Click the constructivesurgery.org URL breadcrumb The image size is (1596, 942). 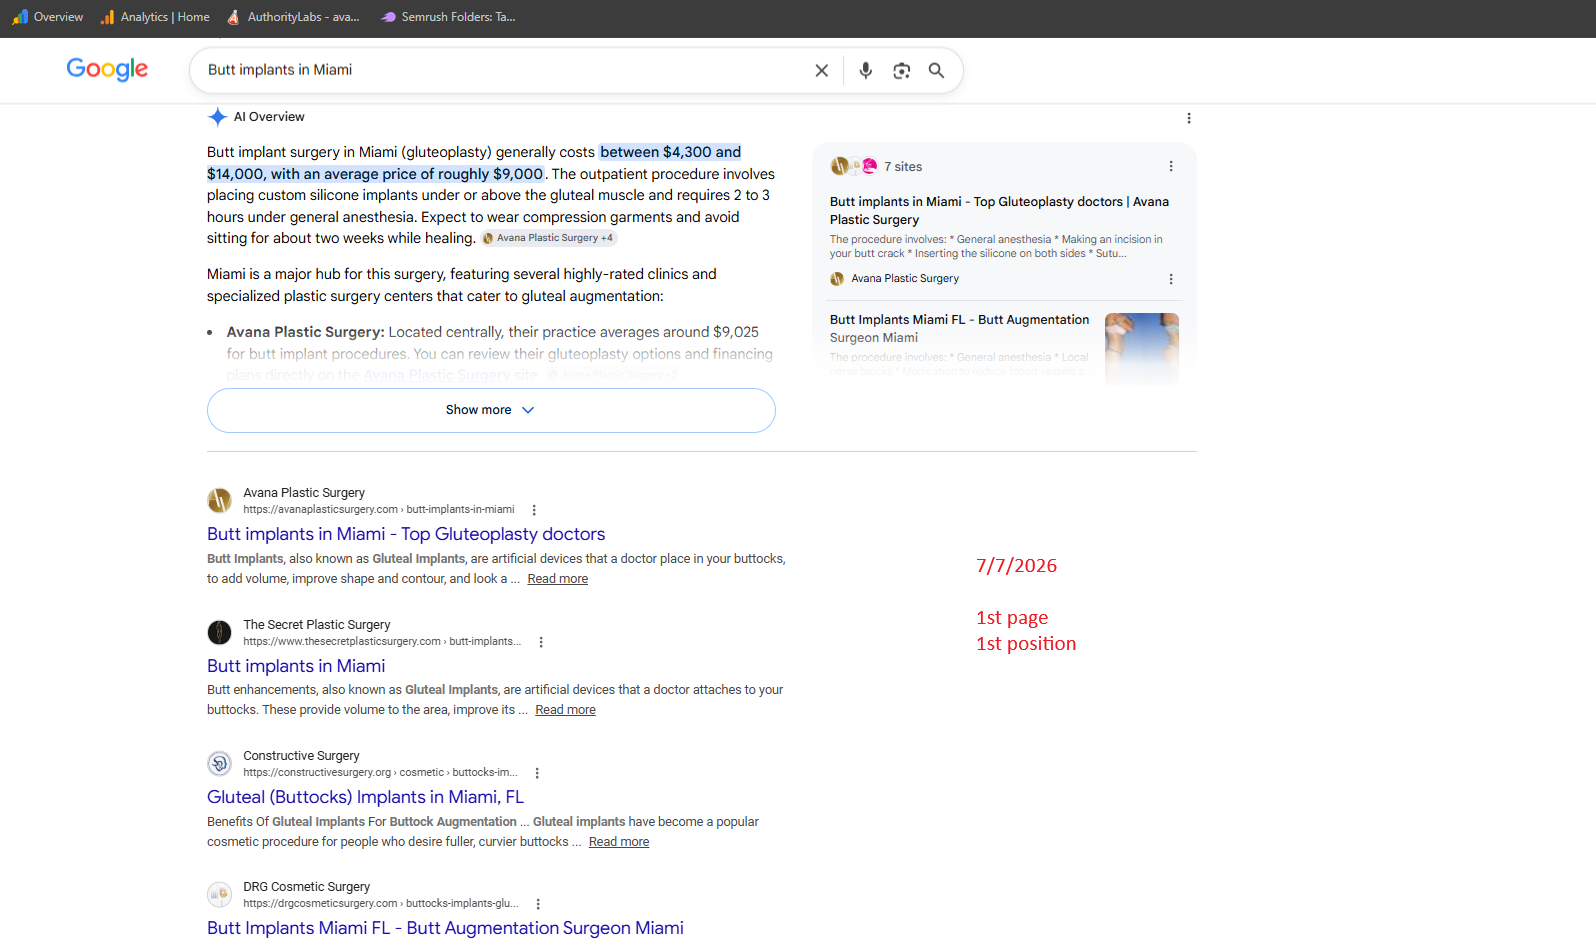[380, 773]
